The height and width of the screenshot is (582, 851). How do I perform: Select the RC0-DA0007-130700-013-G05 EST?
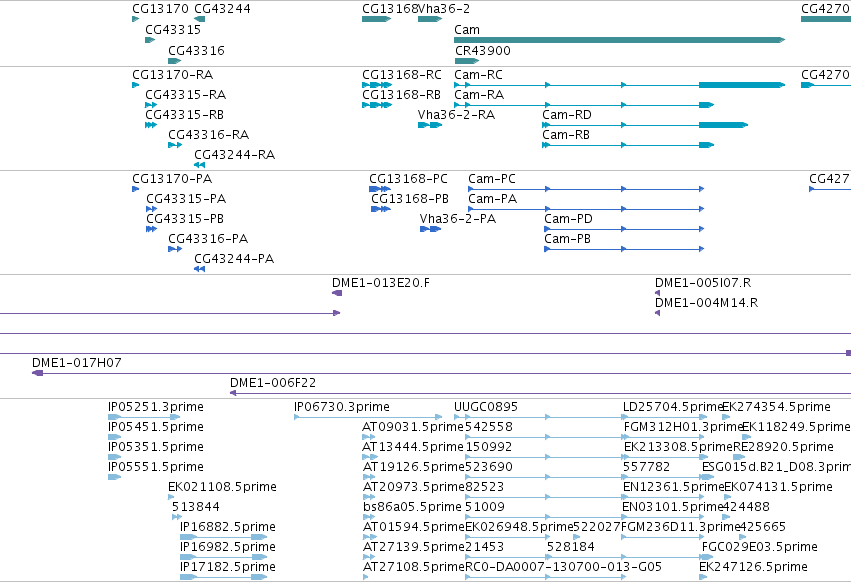tap(545, 577)
